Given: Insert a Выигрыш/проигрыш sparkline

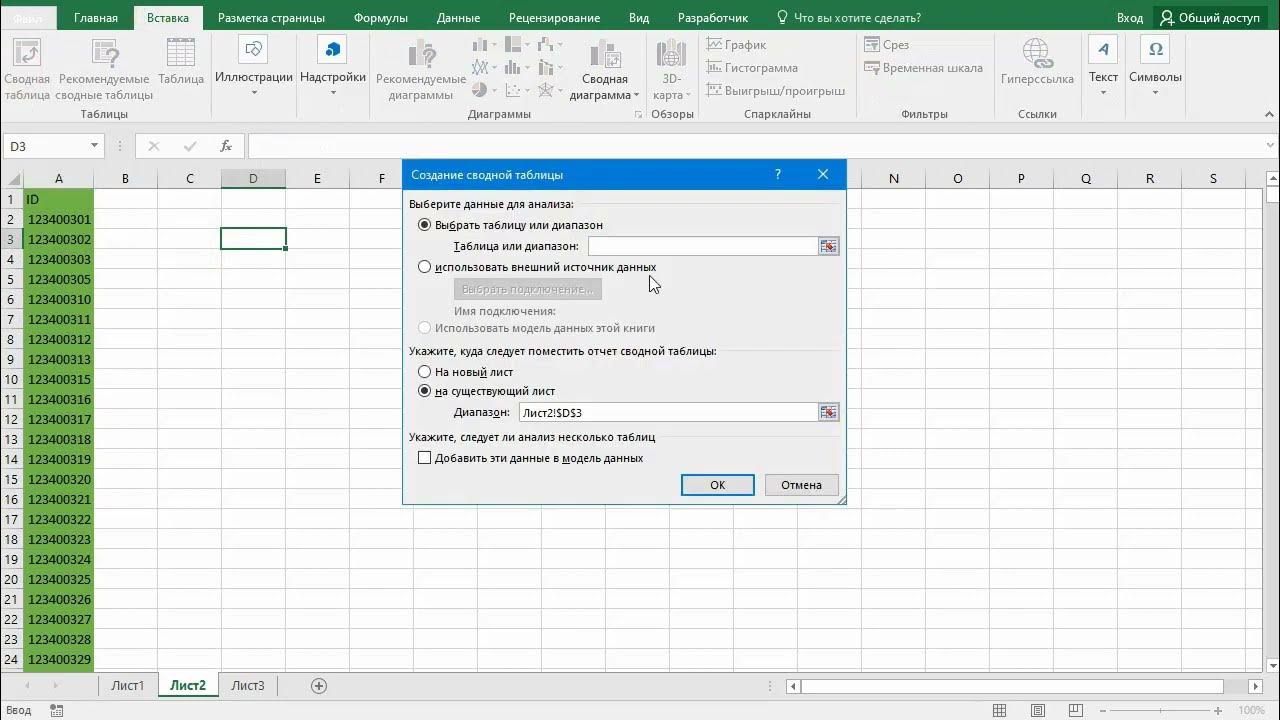Looking at the screenshot, I should tap(776, 91).
